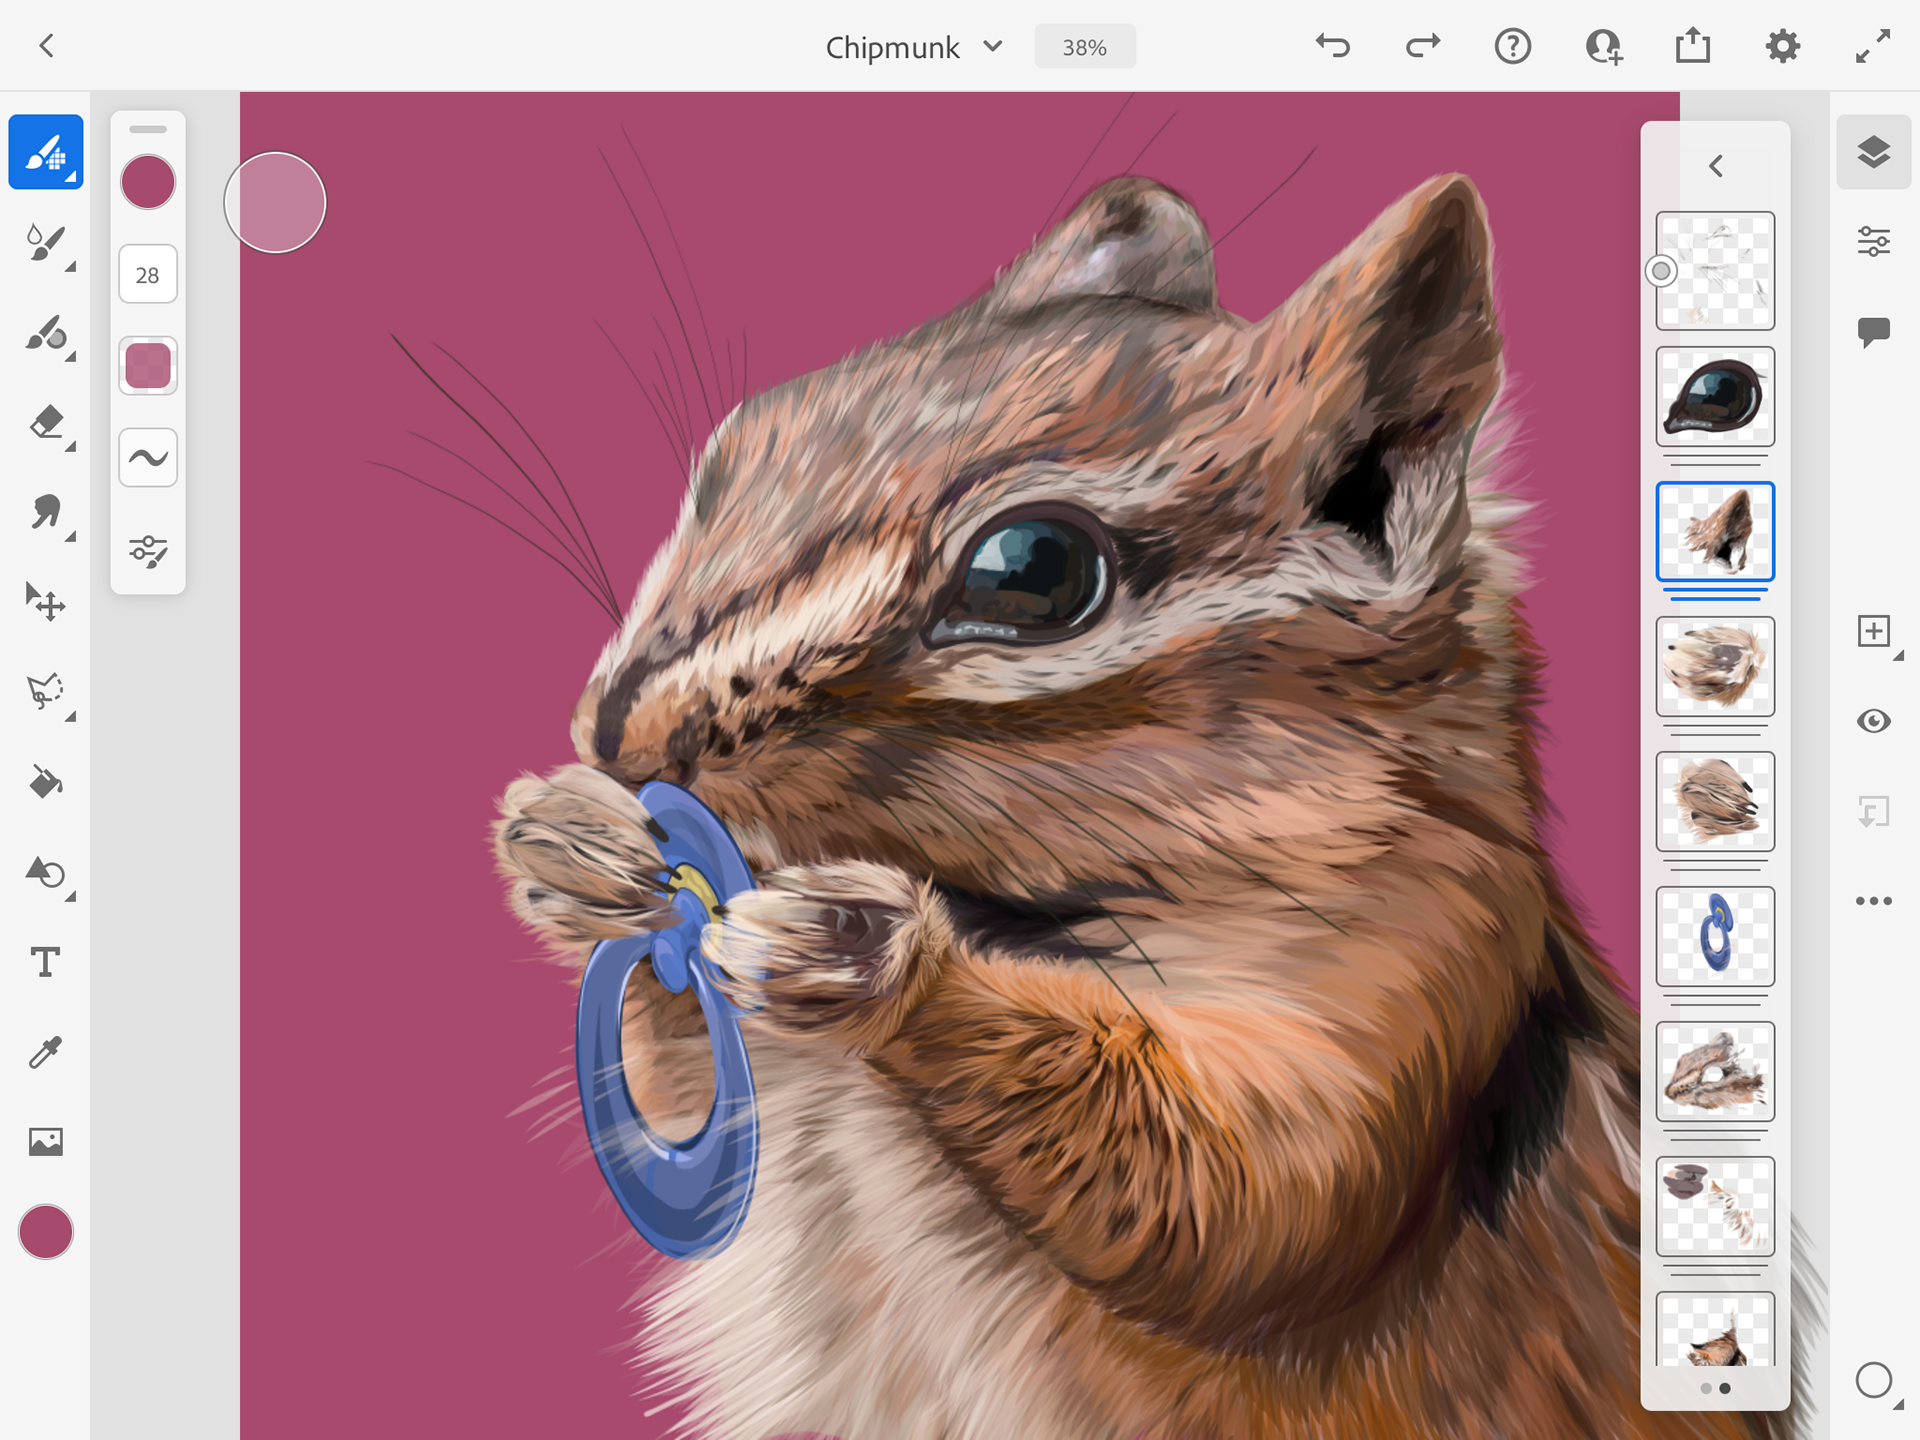Screen dimensions: 1920x1440
Task: Select the Type text tool
Action: coord(45,962)
